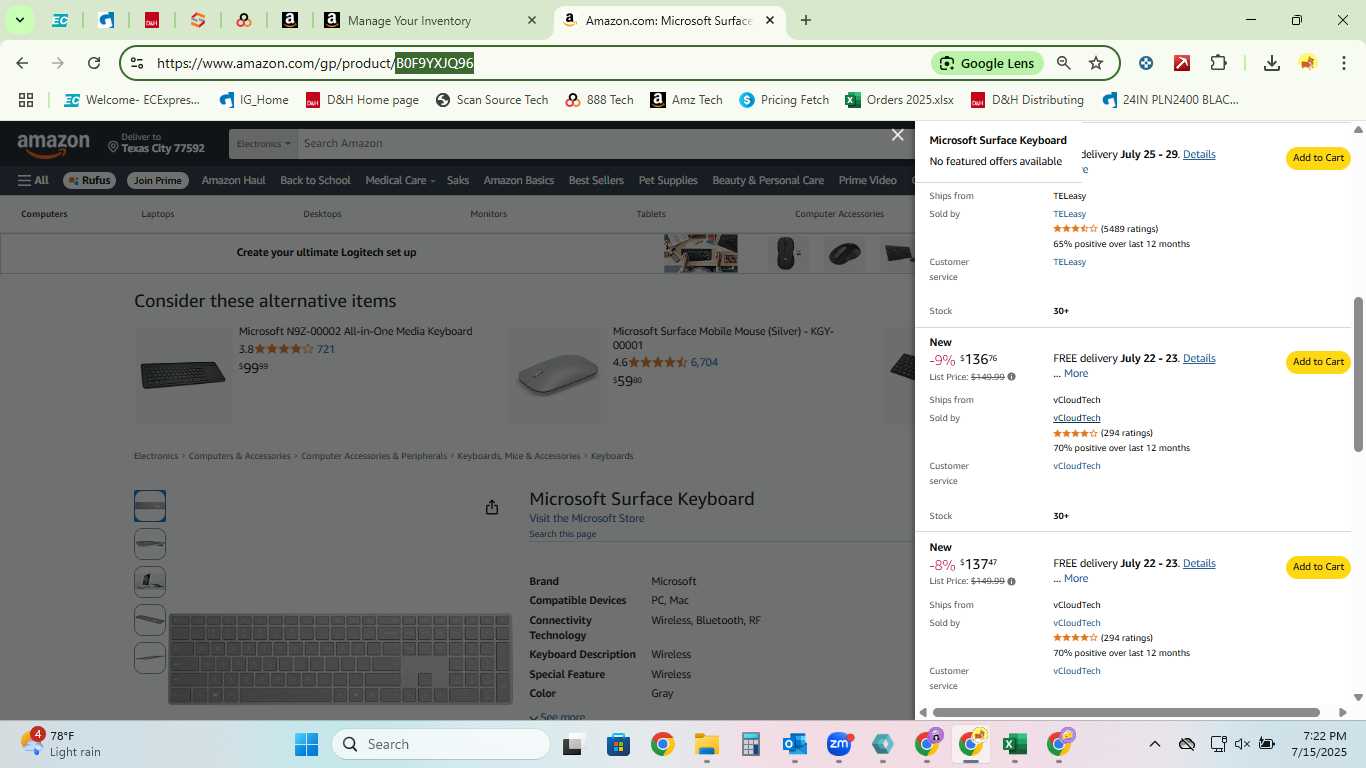Open TELeasy seller link under Sold by
1366x768 pixels.
tap(1069, 214)
